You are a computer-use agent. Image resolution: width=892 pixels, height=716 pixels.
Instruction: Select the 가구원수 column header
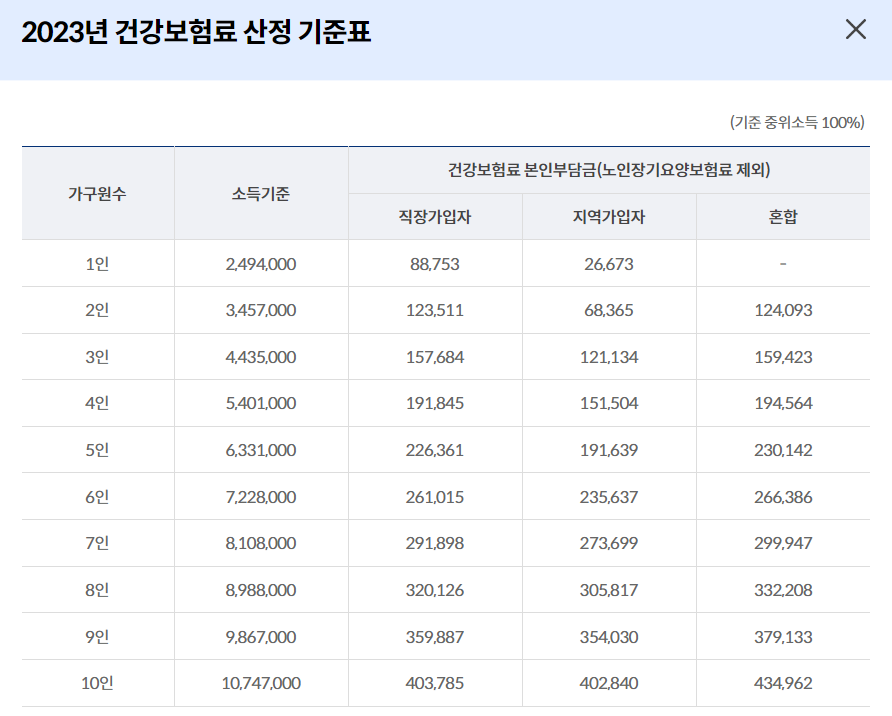point(97,194)
